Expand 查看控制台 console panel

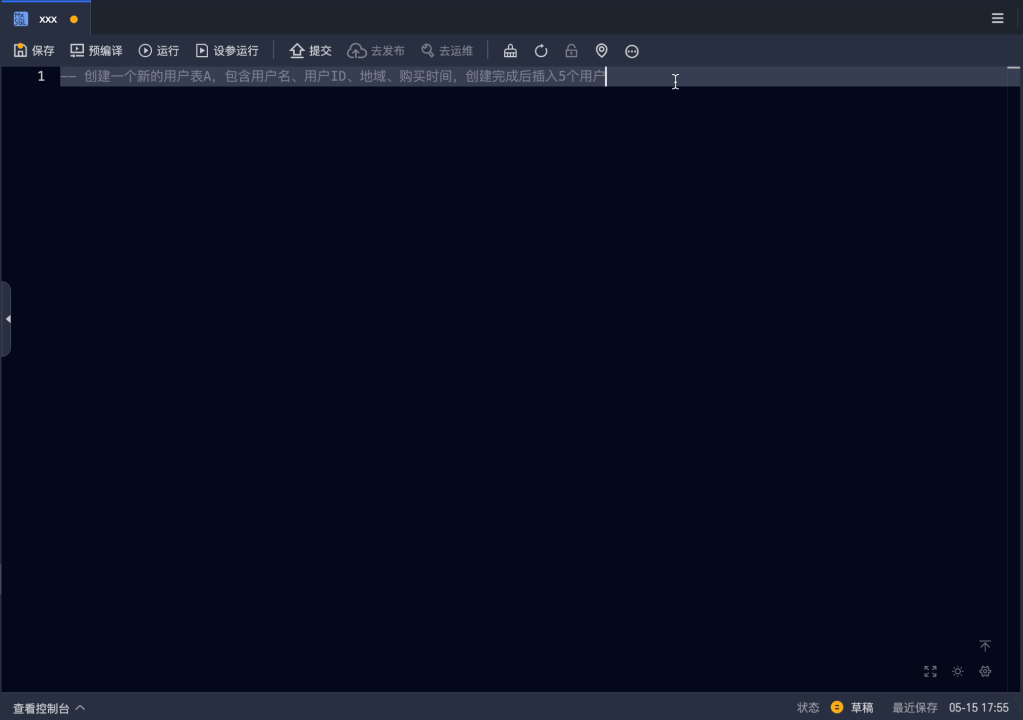tap(49, 708)
